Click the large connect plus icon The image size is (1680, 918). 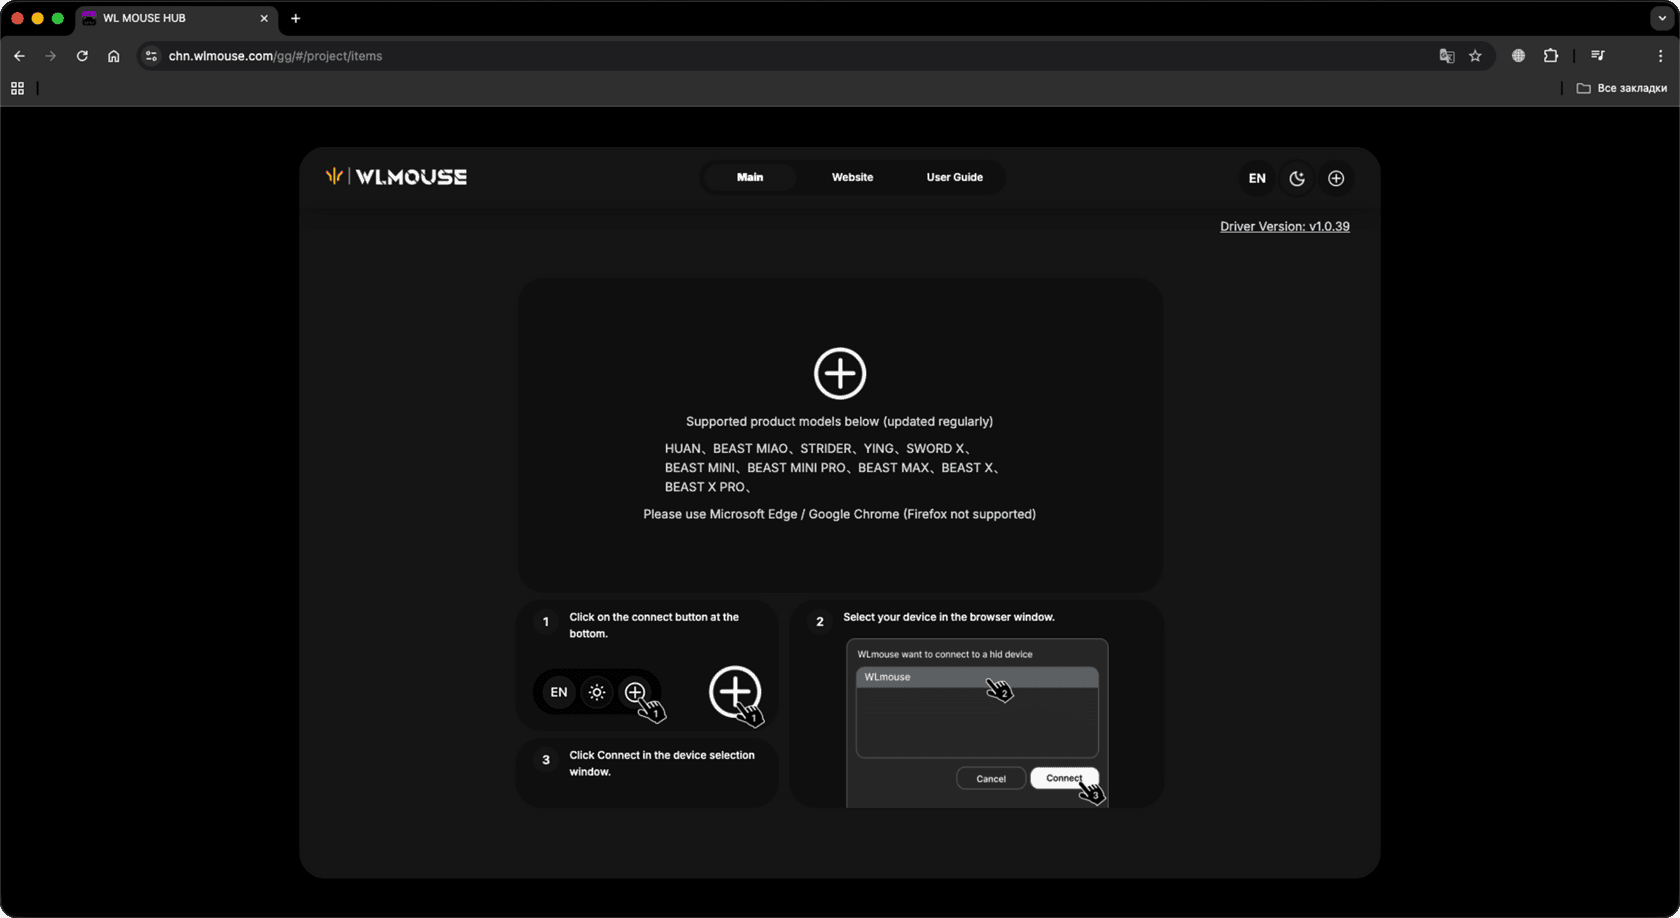839,374
